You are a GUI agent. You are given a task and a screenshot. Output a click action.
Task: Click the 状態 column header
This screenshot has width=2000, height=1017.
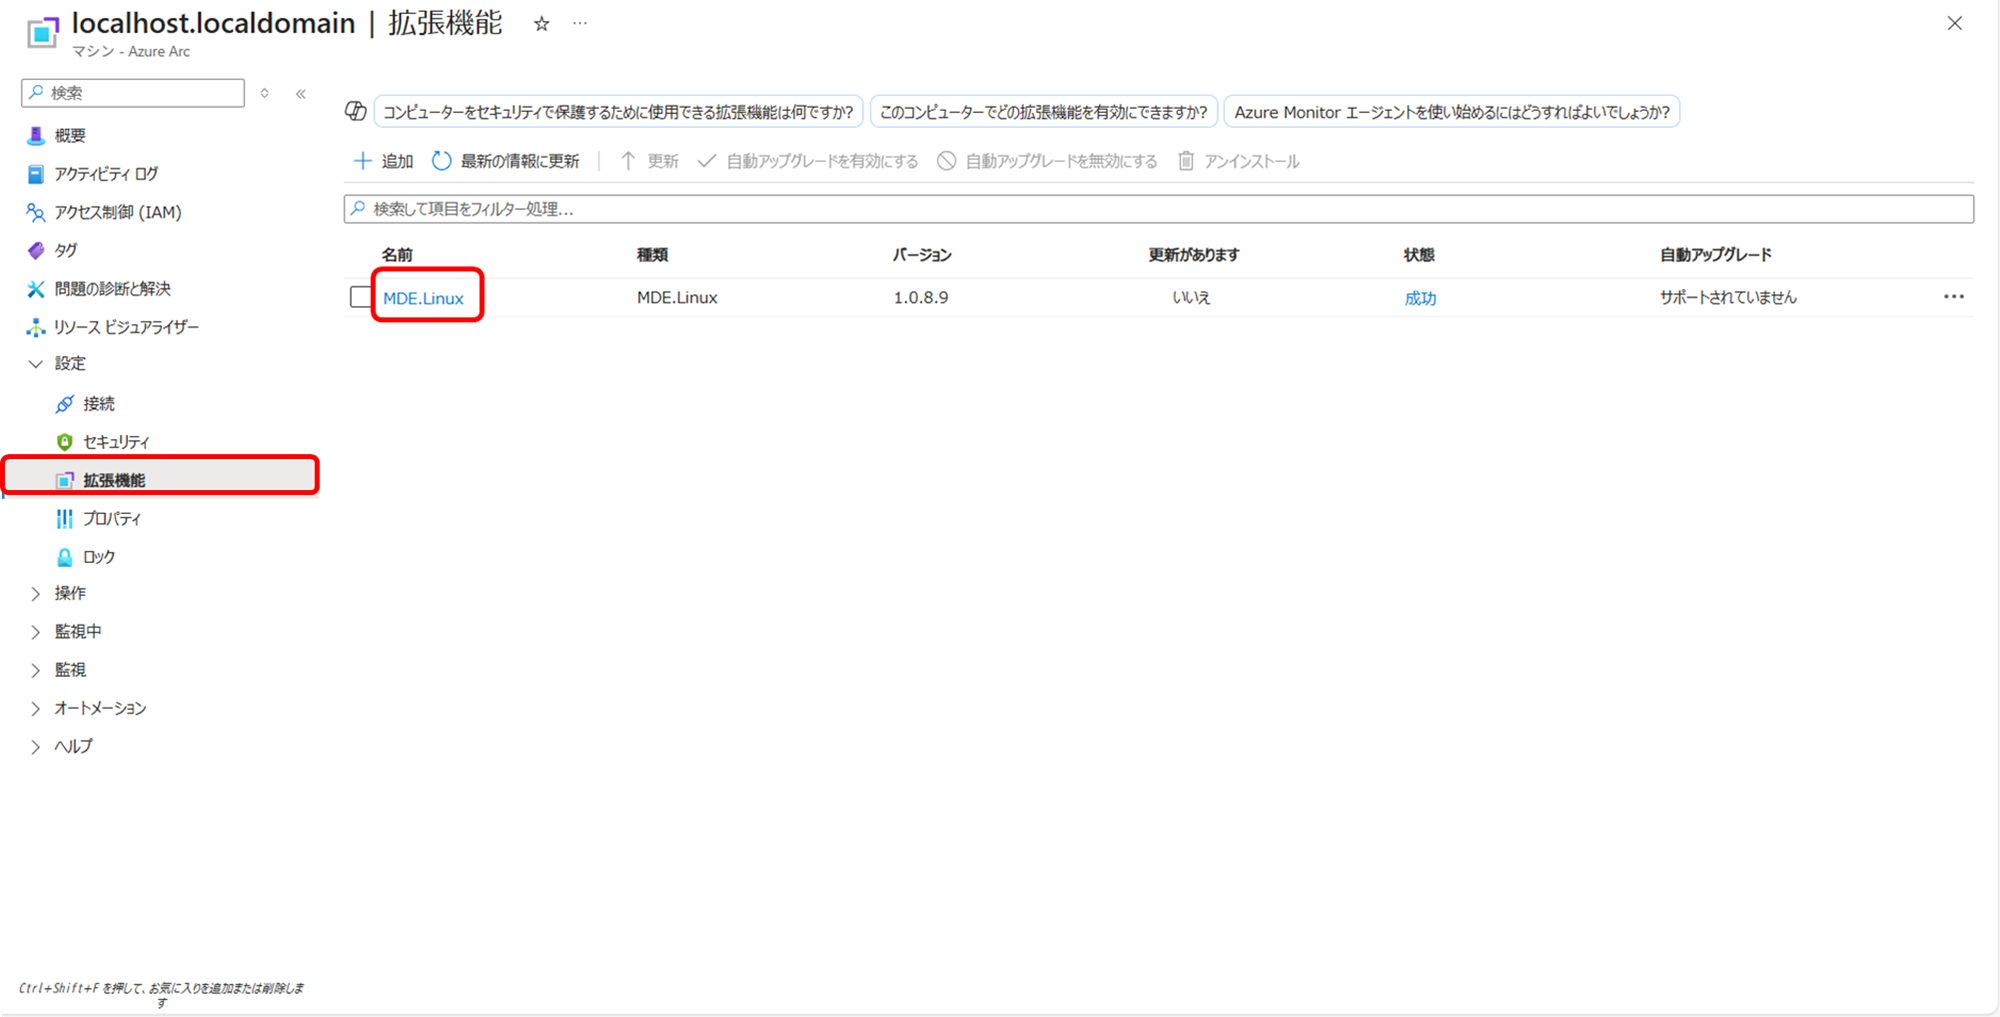[1419, 255]
